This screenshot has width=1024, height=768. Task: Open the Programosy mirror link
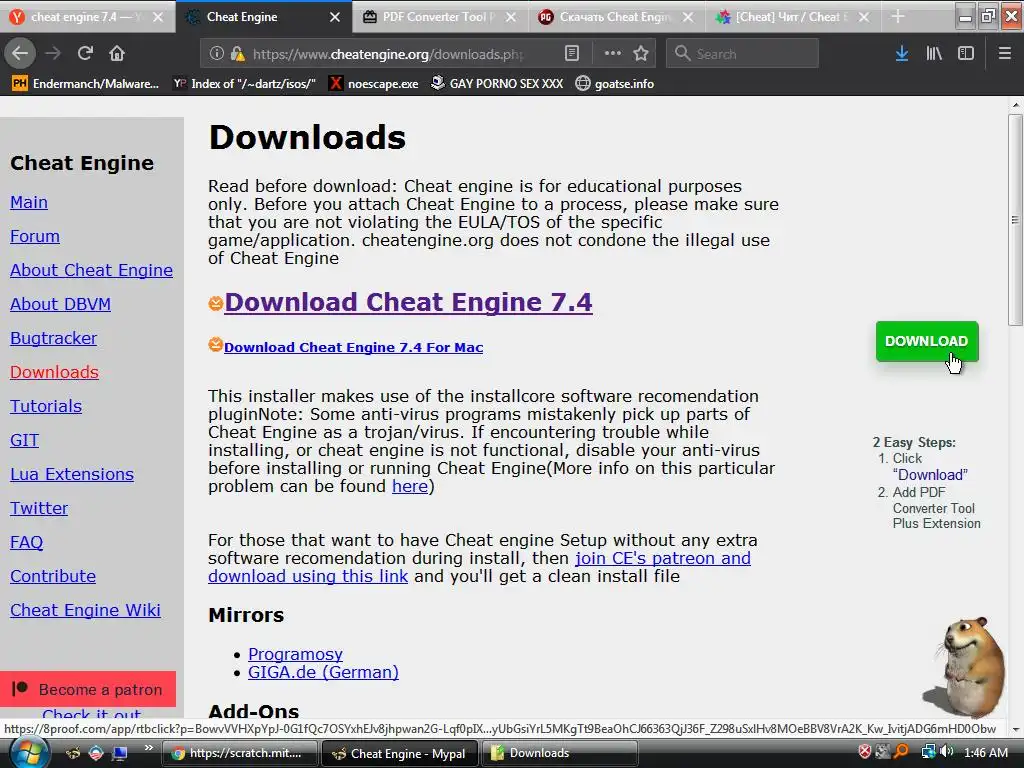click(x=295, y=654)
